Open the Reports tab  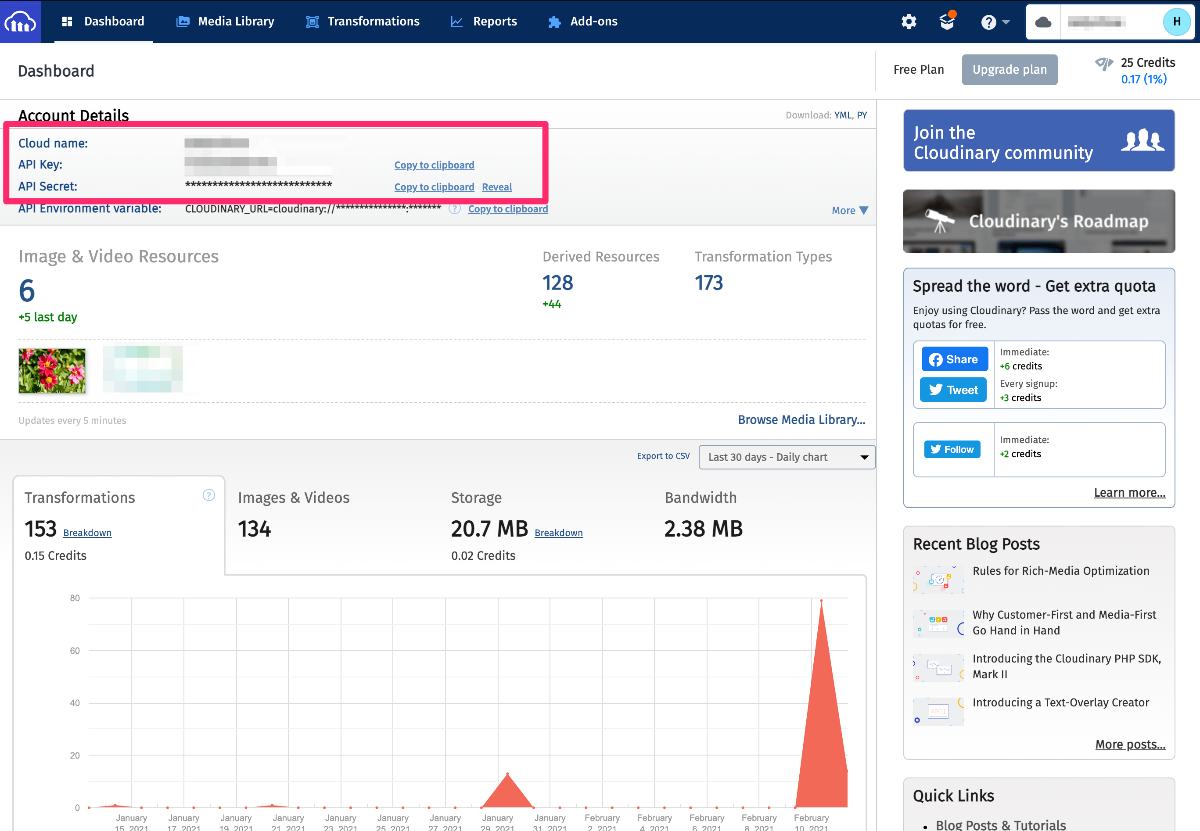click(484, 21)
